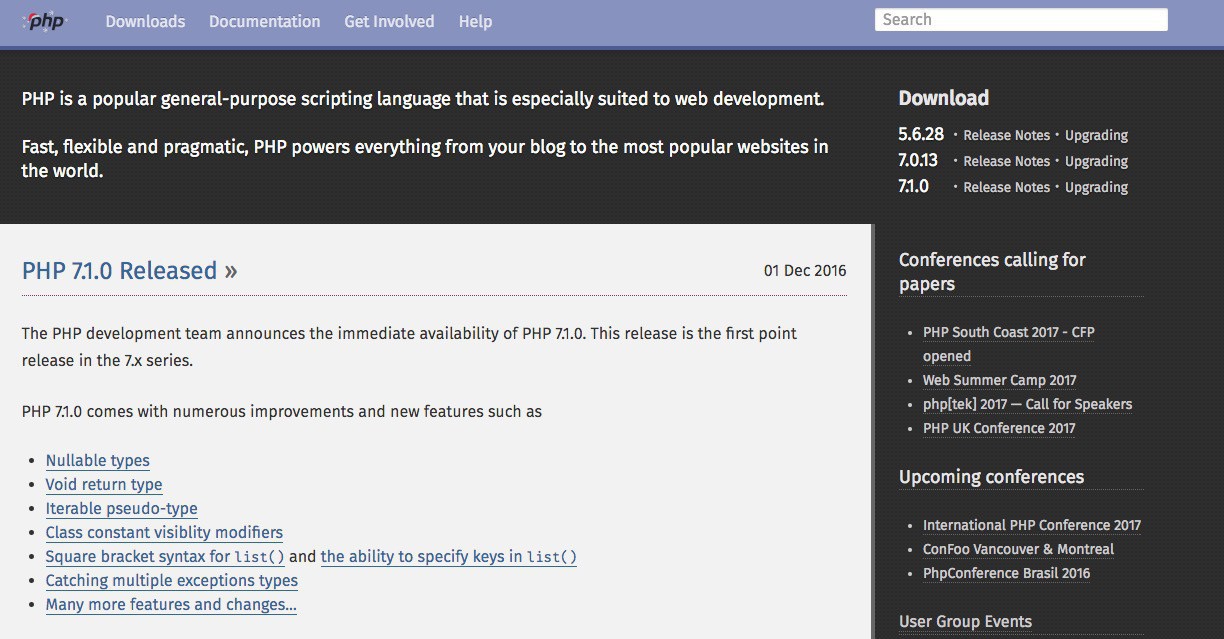Viewport: 1224px width, 639px height.
Task: Click Catching multiple exceptions types link
Action: (x=172, y=581)
